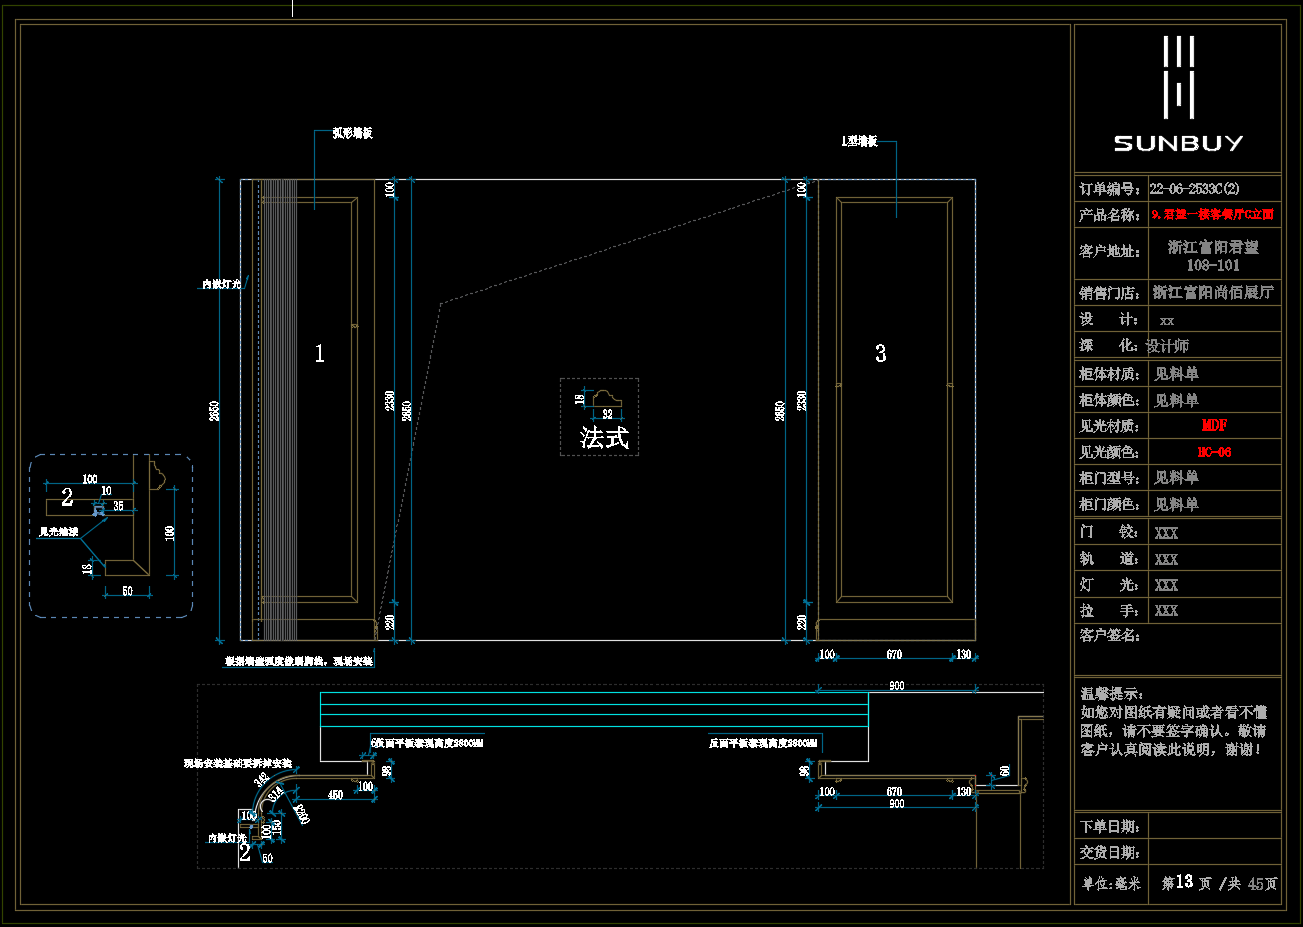Select the 2850 height dimension on far left
Viewport: 1303px width, 927px height.
(x=215, y=410)
